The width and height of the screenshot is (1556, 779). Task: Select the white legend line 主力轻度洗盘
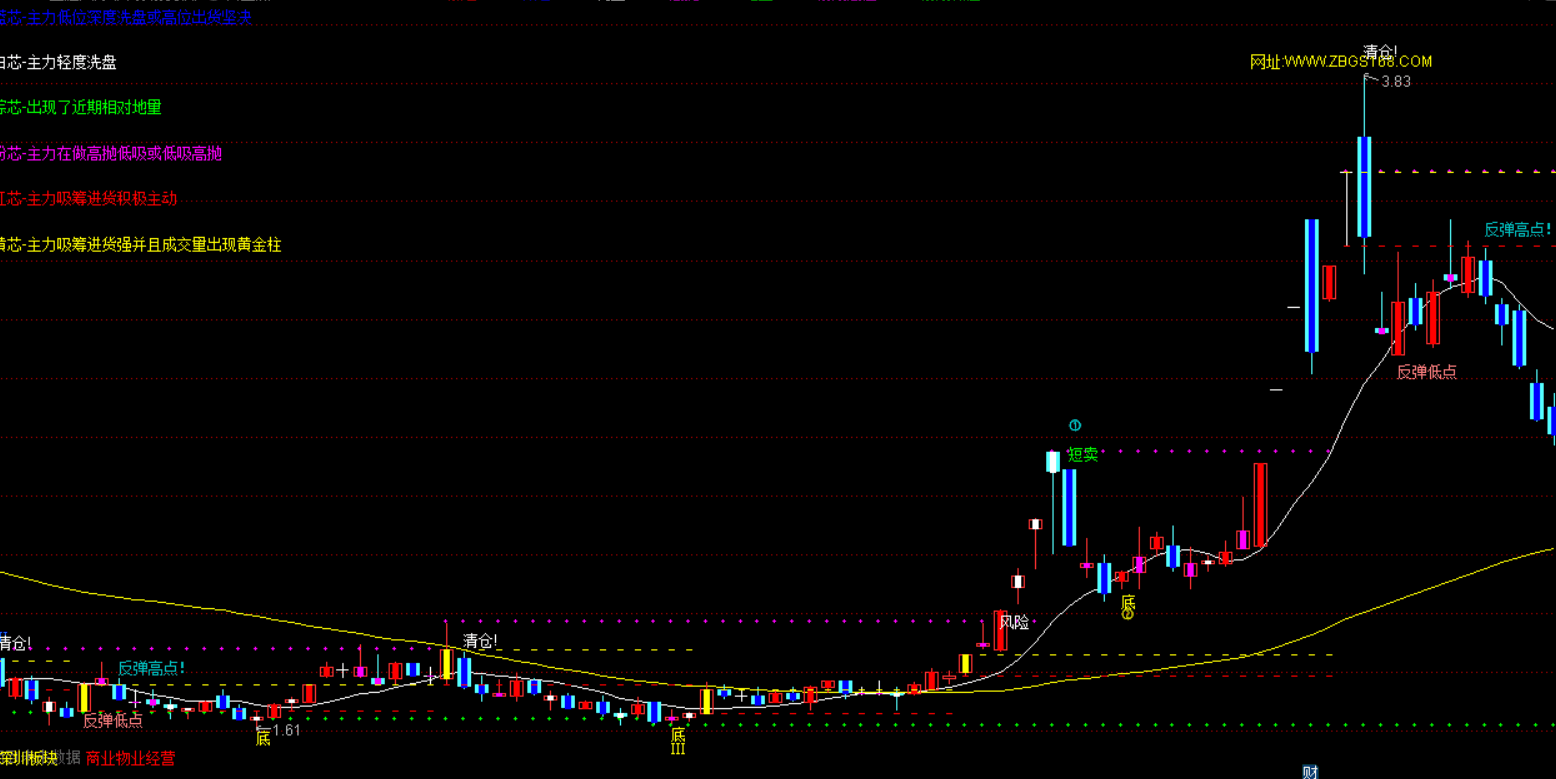(58, 63)
